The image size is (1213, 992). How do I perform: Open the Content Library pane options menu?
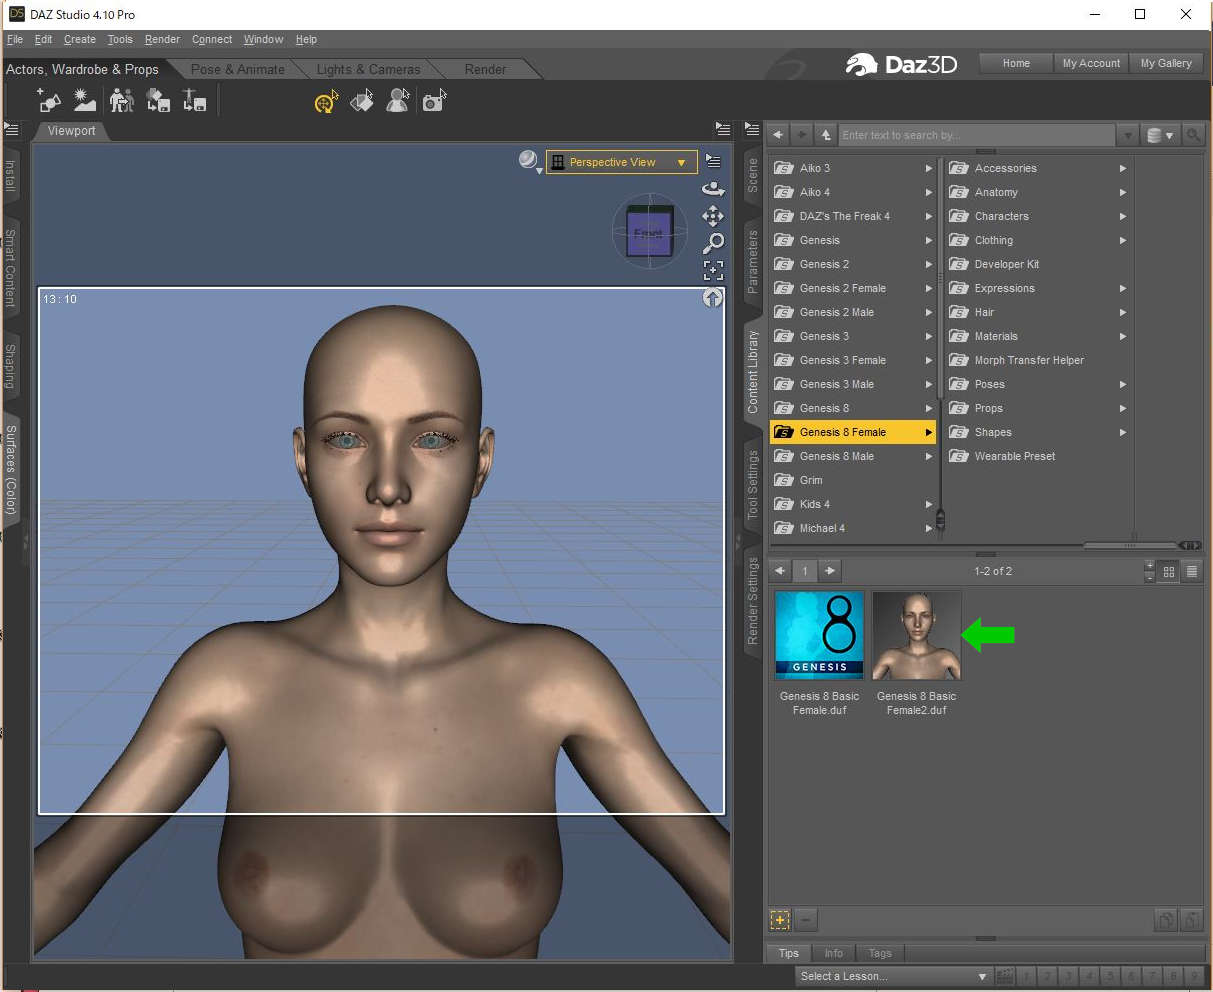(x=752, y=130)
